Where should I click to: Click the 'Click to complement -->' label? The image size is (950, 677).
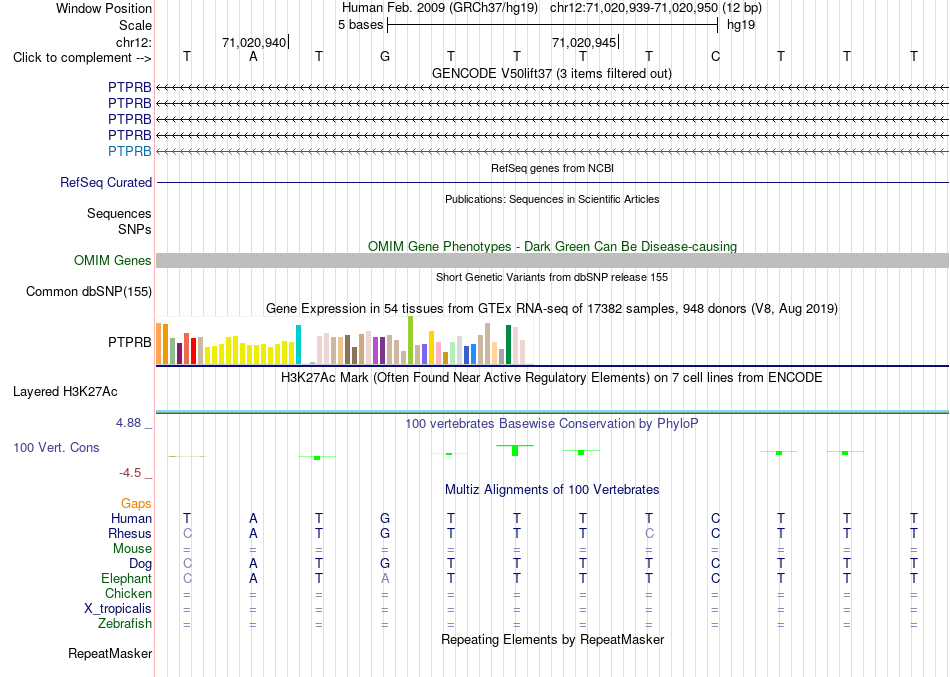(82, 58)
